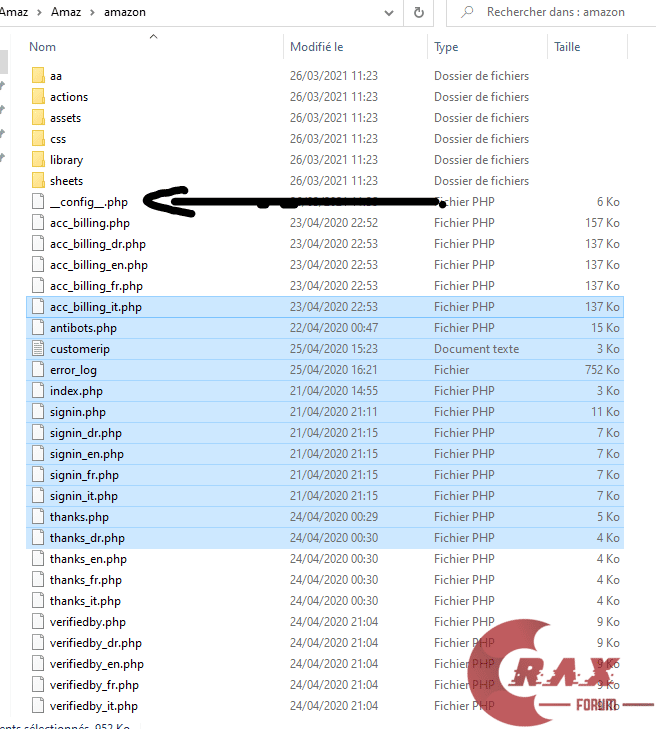The height and width of the screenshot is (729, 656).
Task: Click the customerip text document icon
Action: point(38,348)
